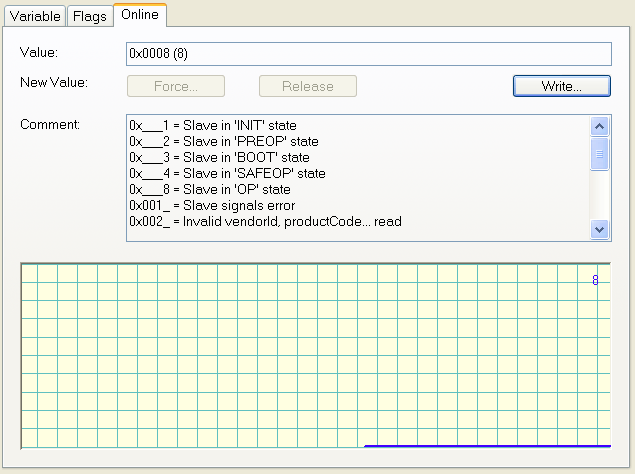The height and width of the screenshot is (474, 635).
Task: Click the "Slave signals error" comment line
Action: pyautogui.click(x=212, y=205)
